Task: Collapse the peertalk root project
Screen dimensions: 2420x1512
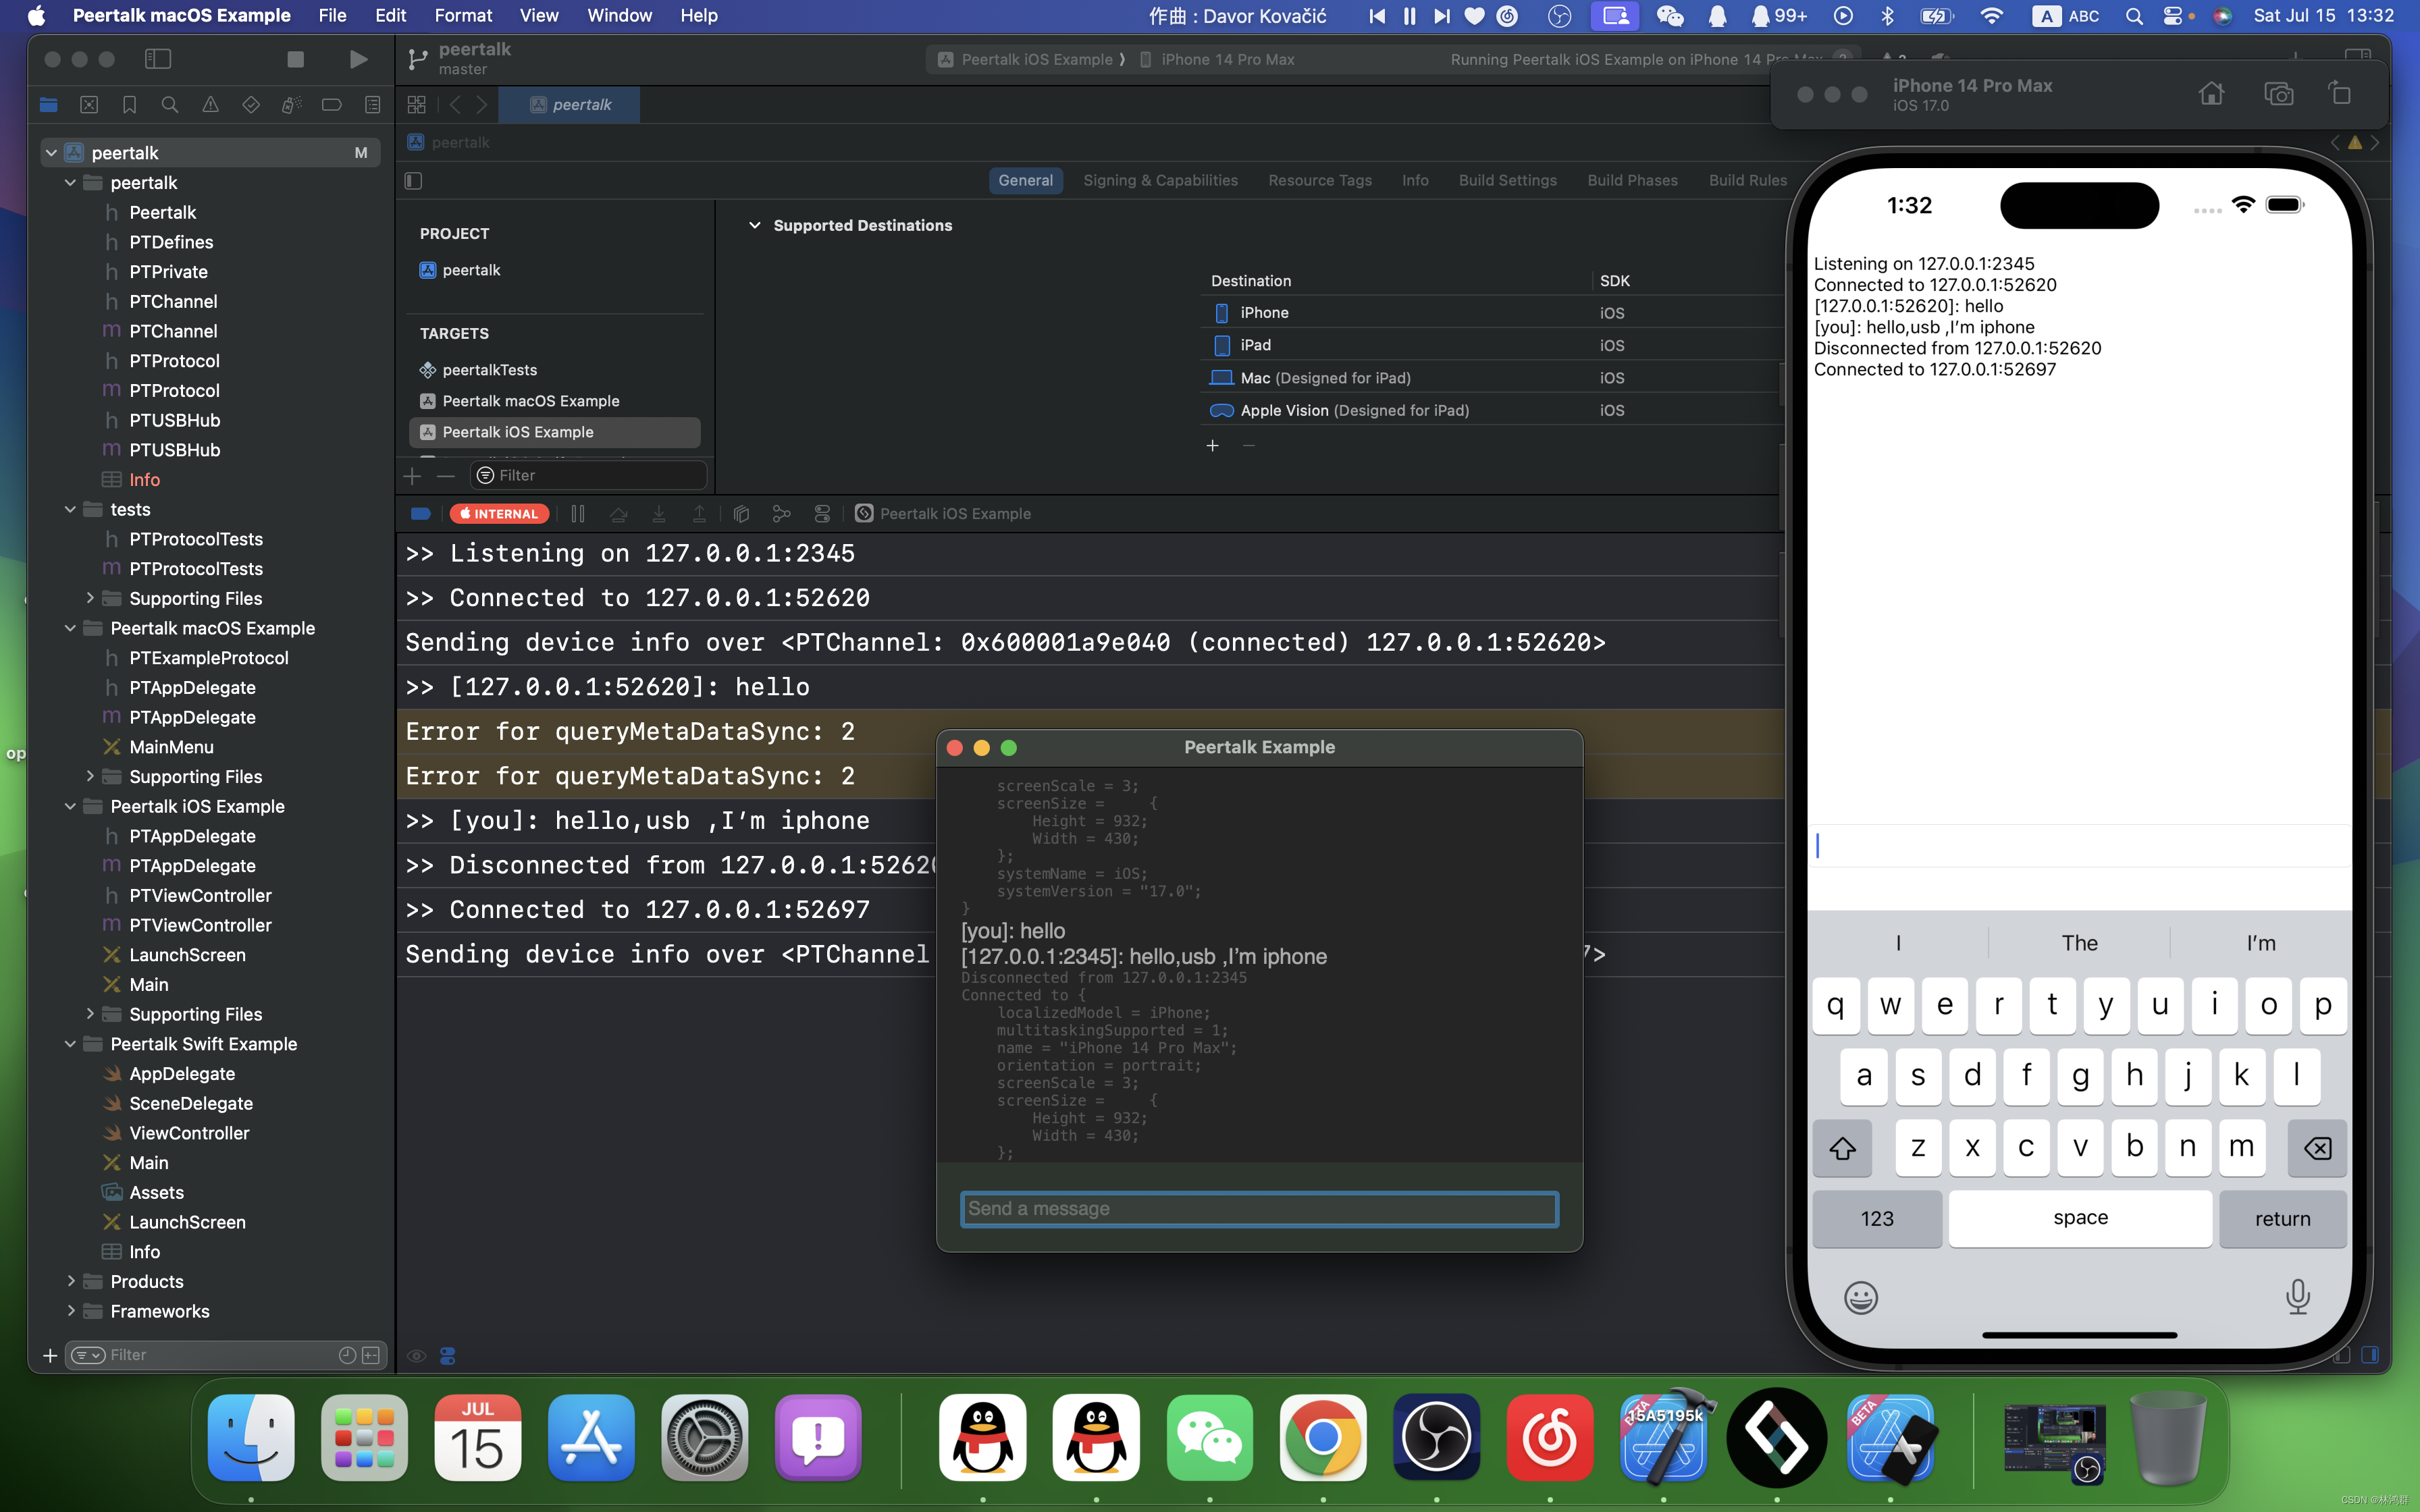Action: coord(51,153)
